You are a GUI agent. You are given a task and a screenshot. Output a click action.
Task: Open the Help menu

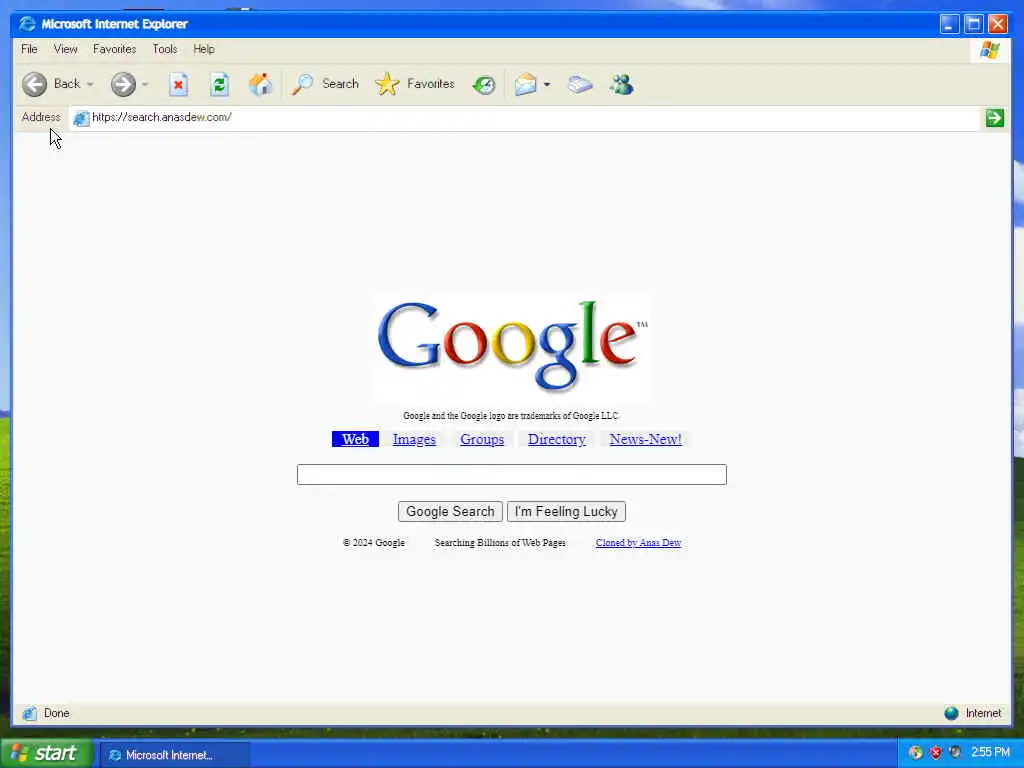(204, 49)
